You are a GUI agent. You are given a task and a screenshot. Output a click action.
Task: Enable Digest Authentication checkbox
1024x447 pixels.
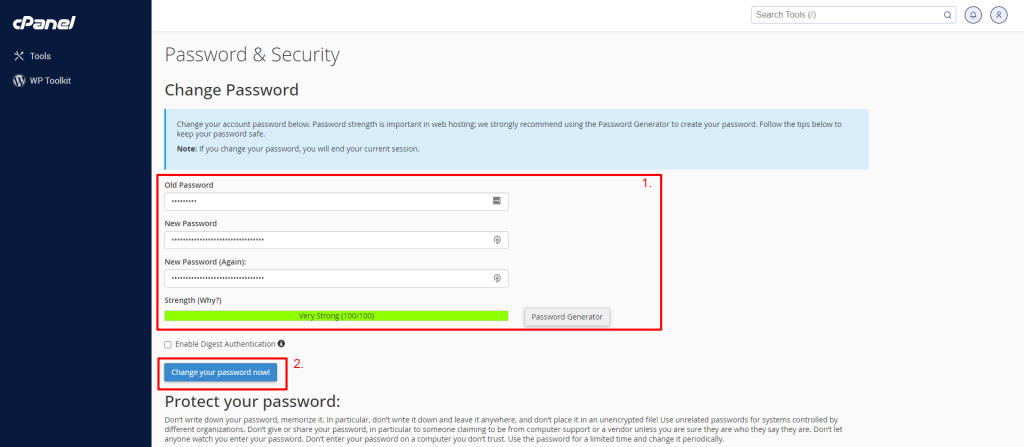[x=168, y=344]
